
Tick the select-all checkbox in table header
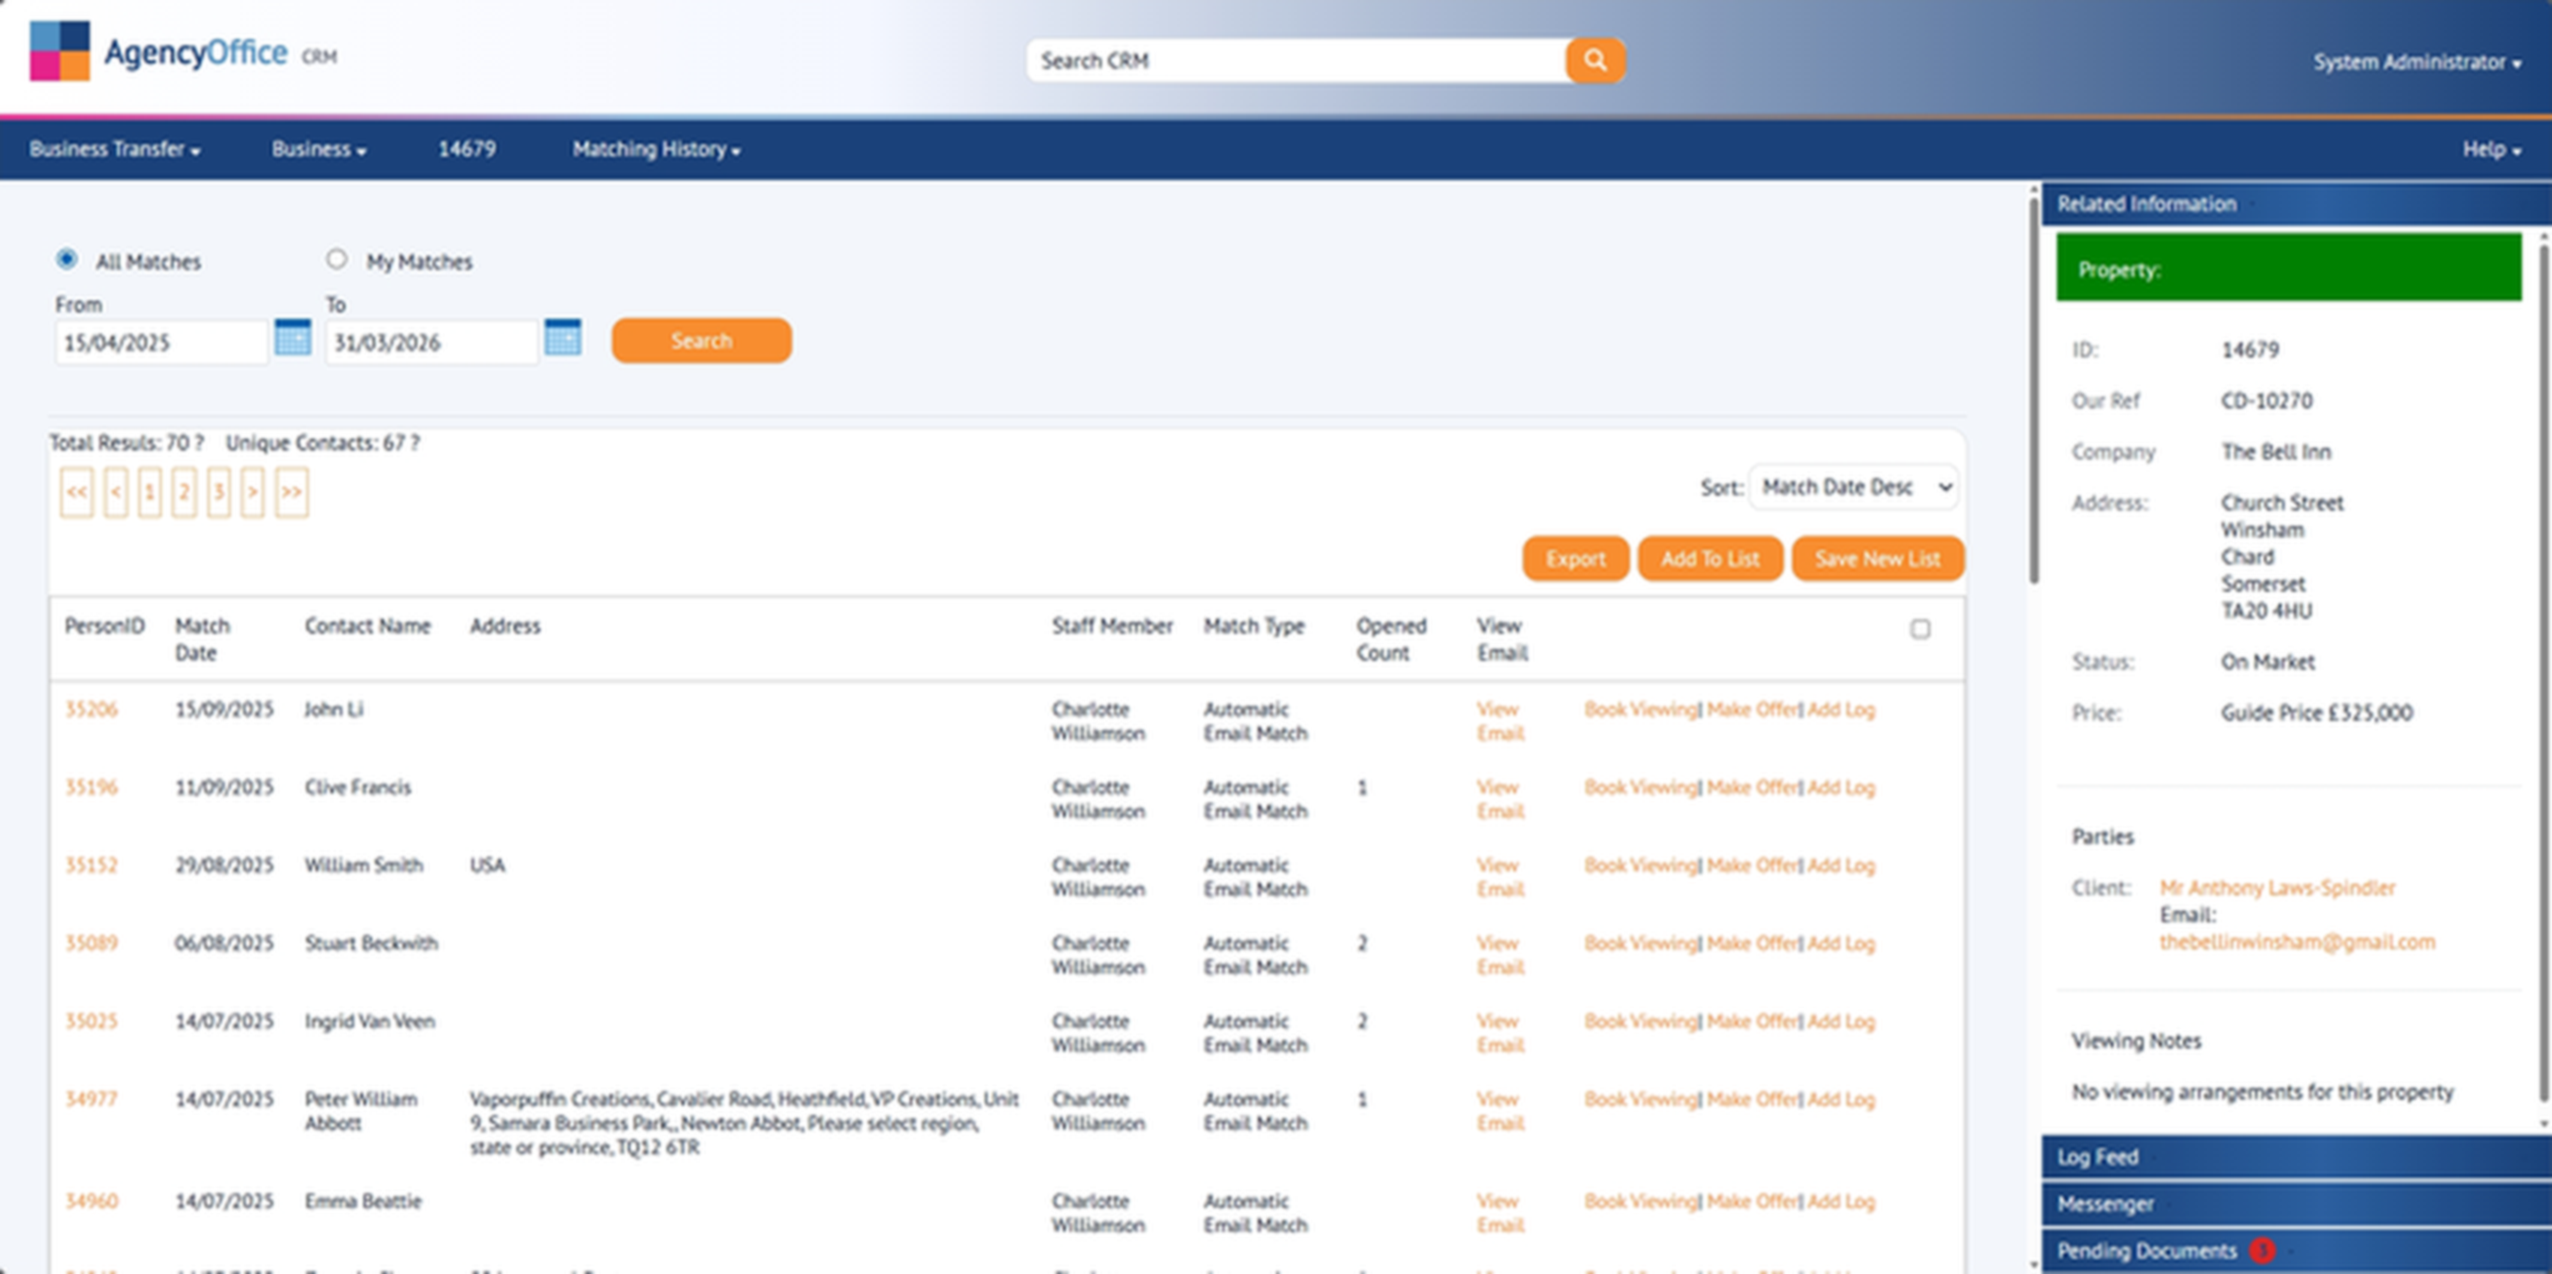click(x=1919, y=629)
